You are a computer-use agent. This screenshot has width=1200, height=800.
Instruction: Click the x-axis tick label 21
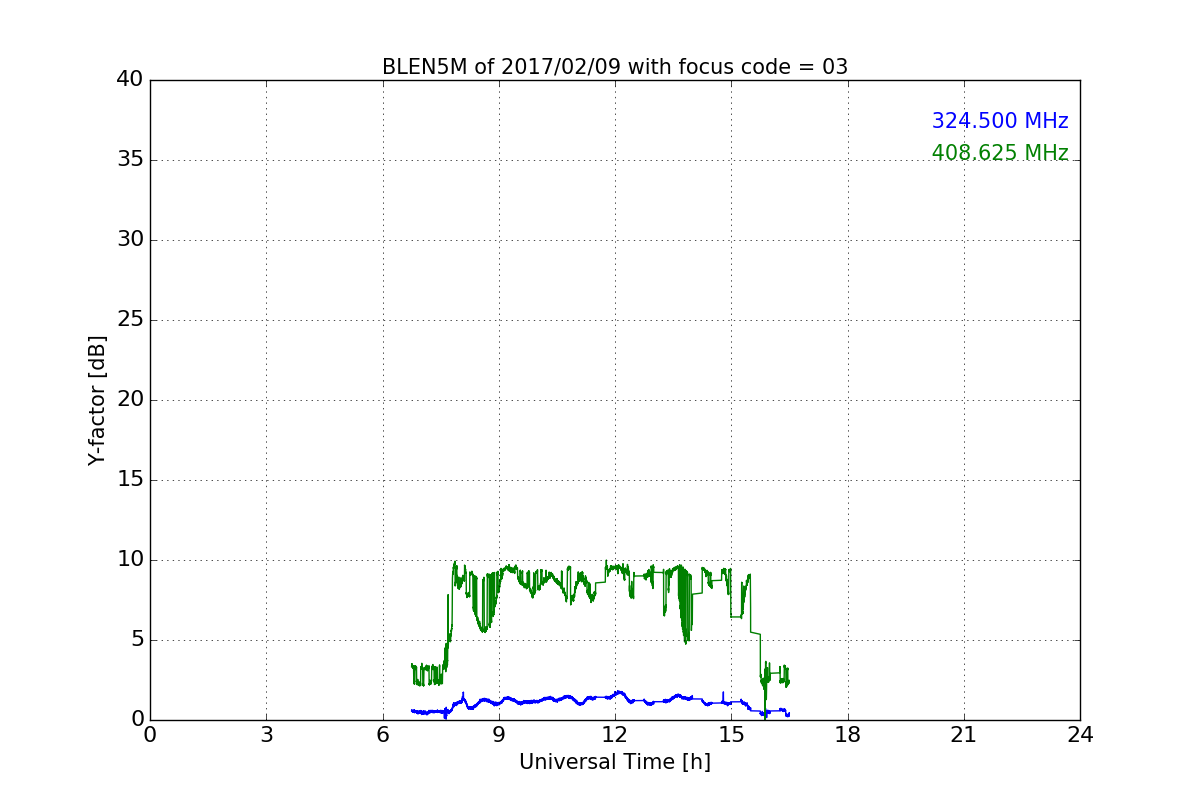point(964,735)
